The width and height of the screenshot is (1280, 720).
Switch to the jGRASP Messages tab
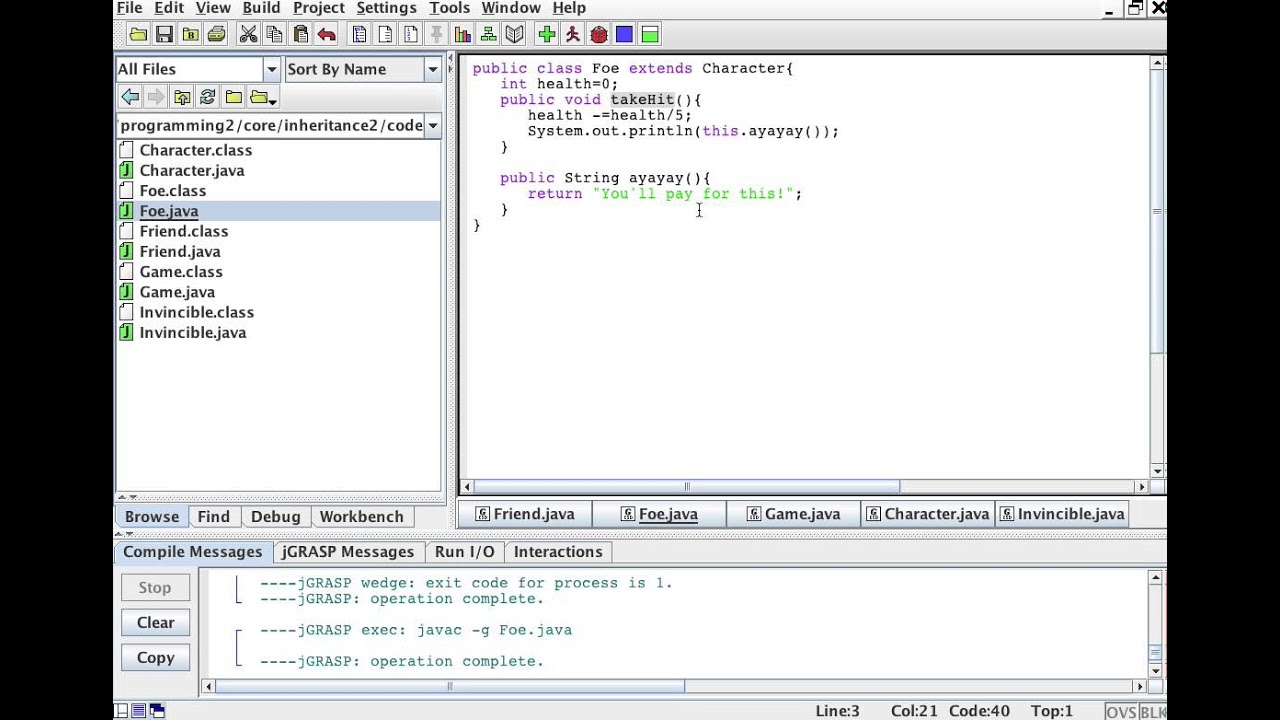coord(348,552)
